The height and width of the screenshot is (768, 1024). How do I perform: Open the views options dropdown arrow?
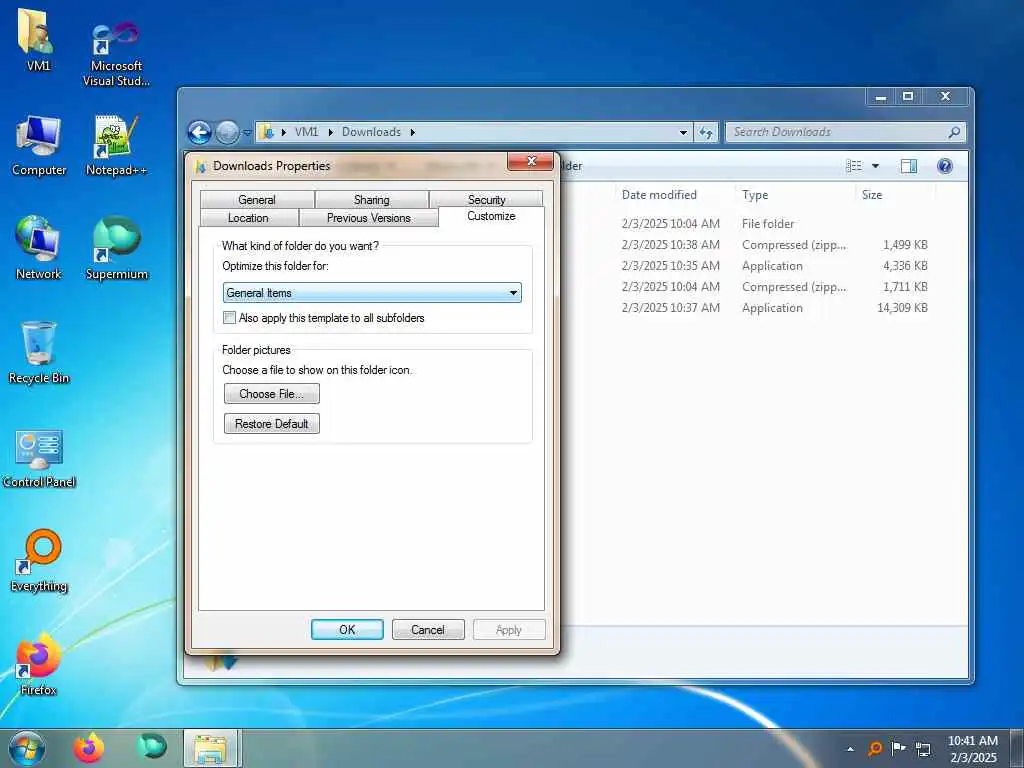click(875, 166)
